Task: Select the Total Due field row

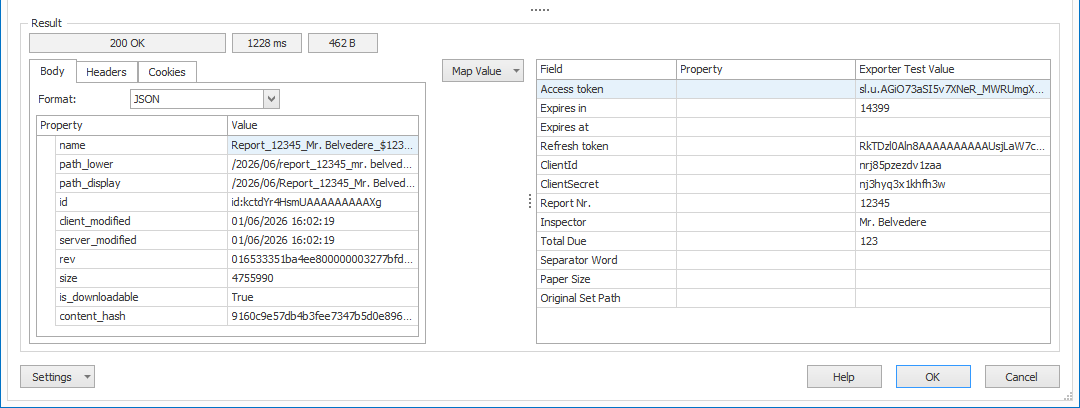Action: (x=793, y=241)
